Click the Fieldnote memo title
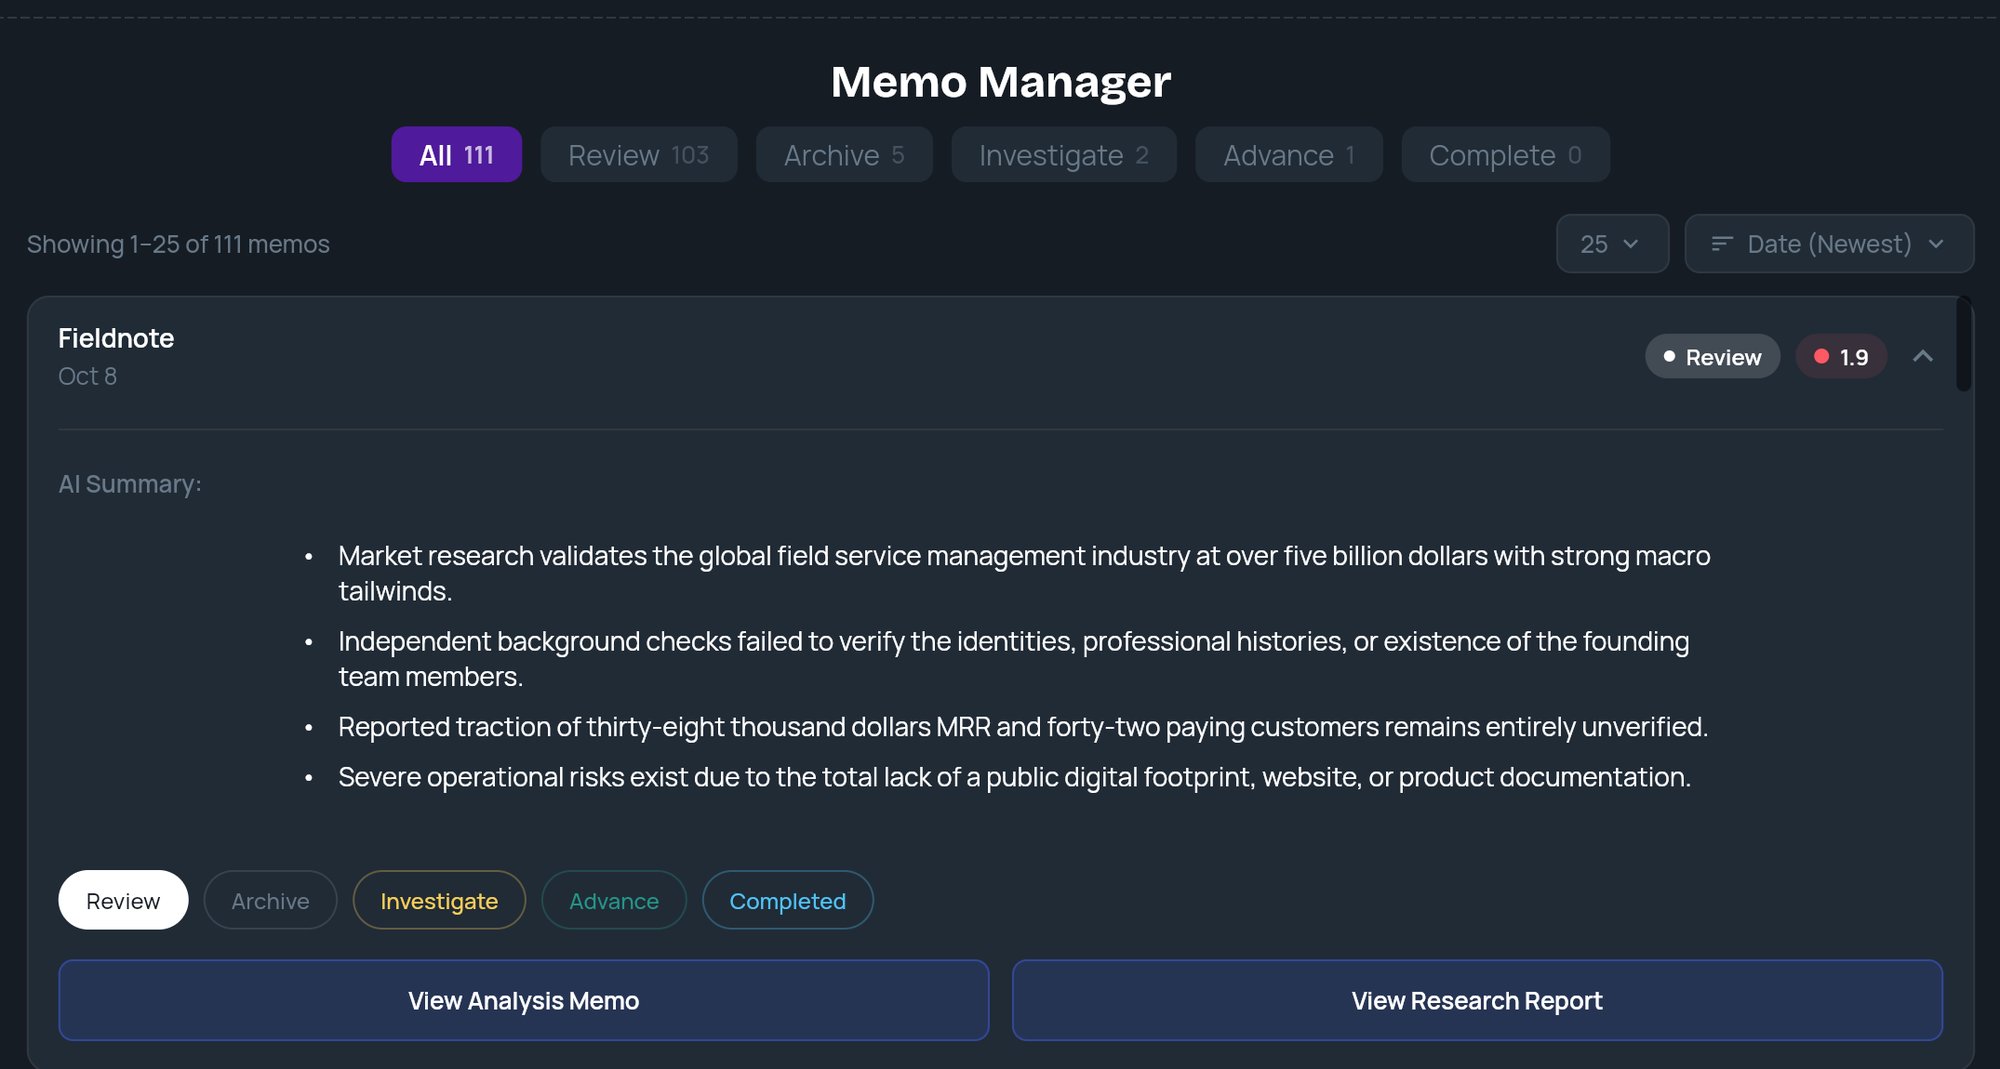The width and height of the screenshot is (2000, 1069). tap(116, 338)
